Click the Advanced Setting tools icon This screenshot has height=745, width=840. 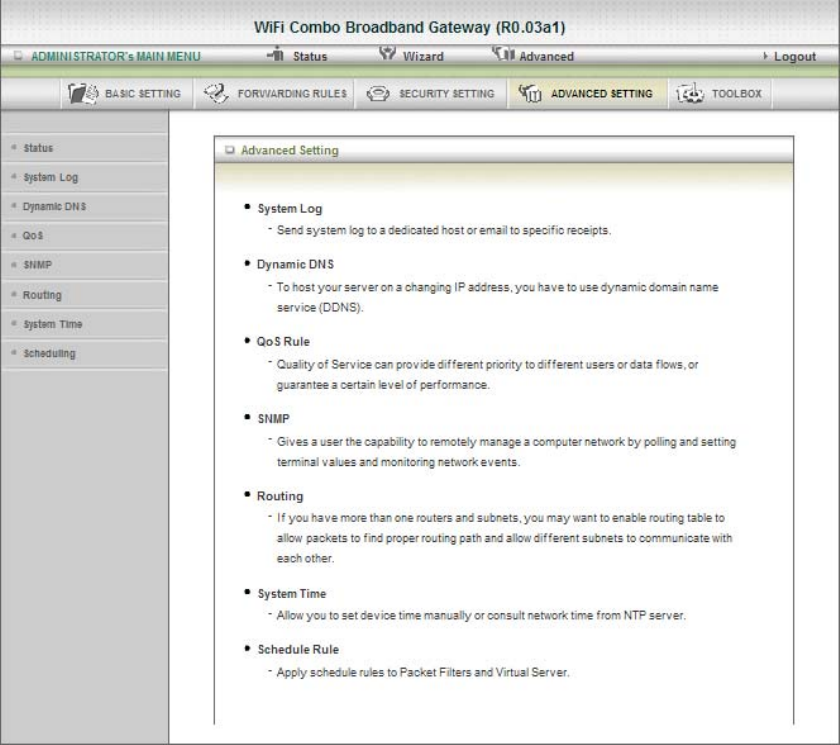tap(530, 94)
